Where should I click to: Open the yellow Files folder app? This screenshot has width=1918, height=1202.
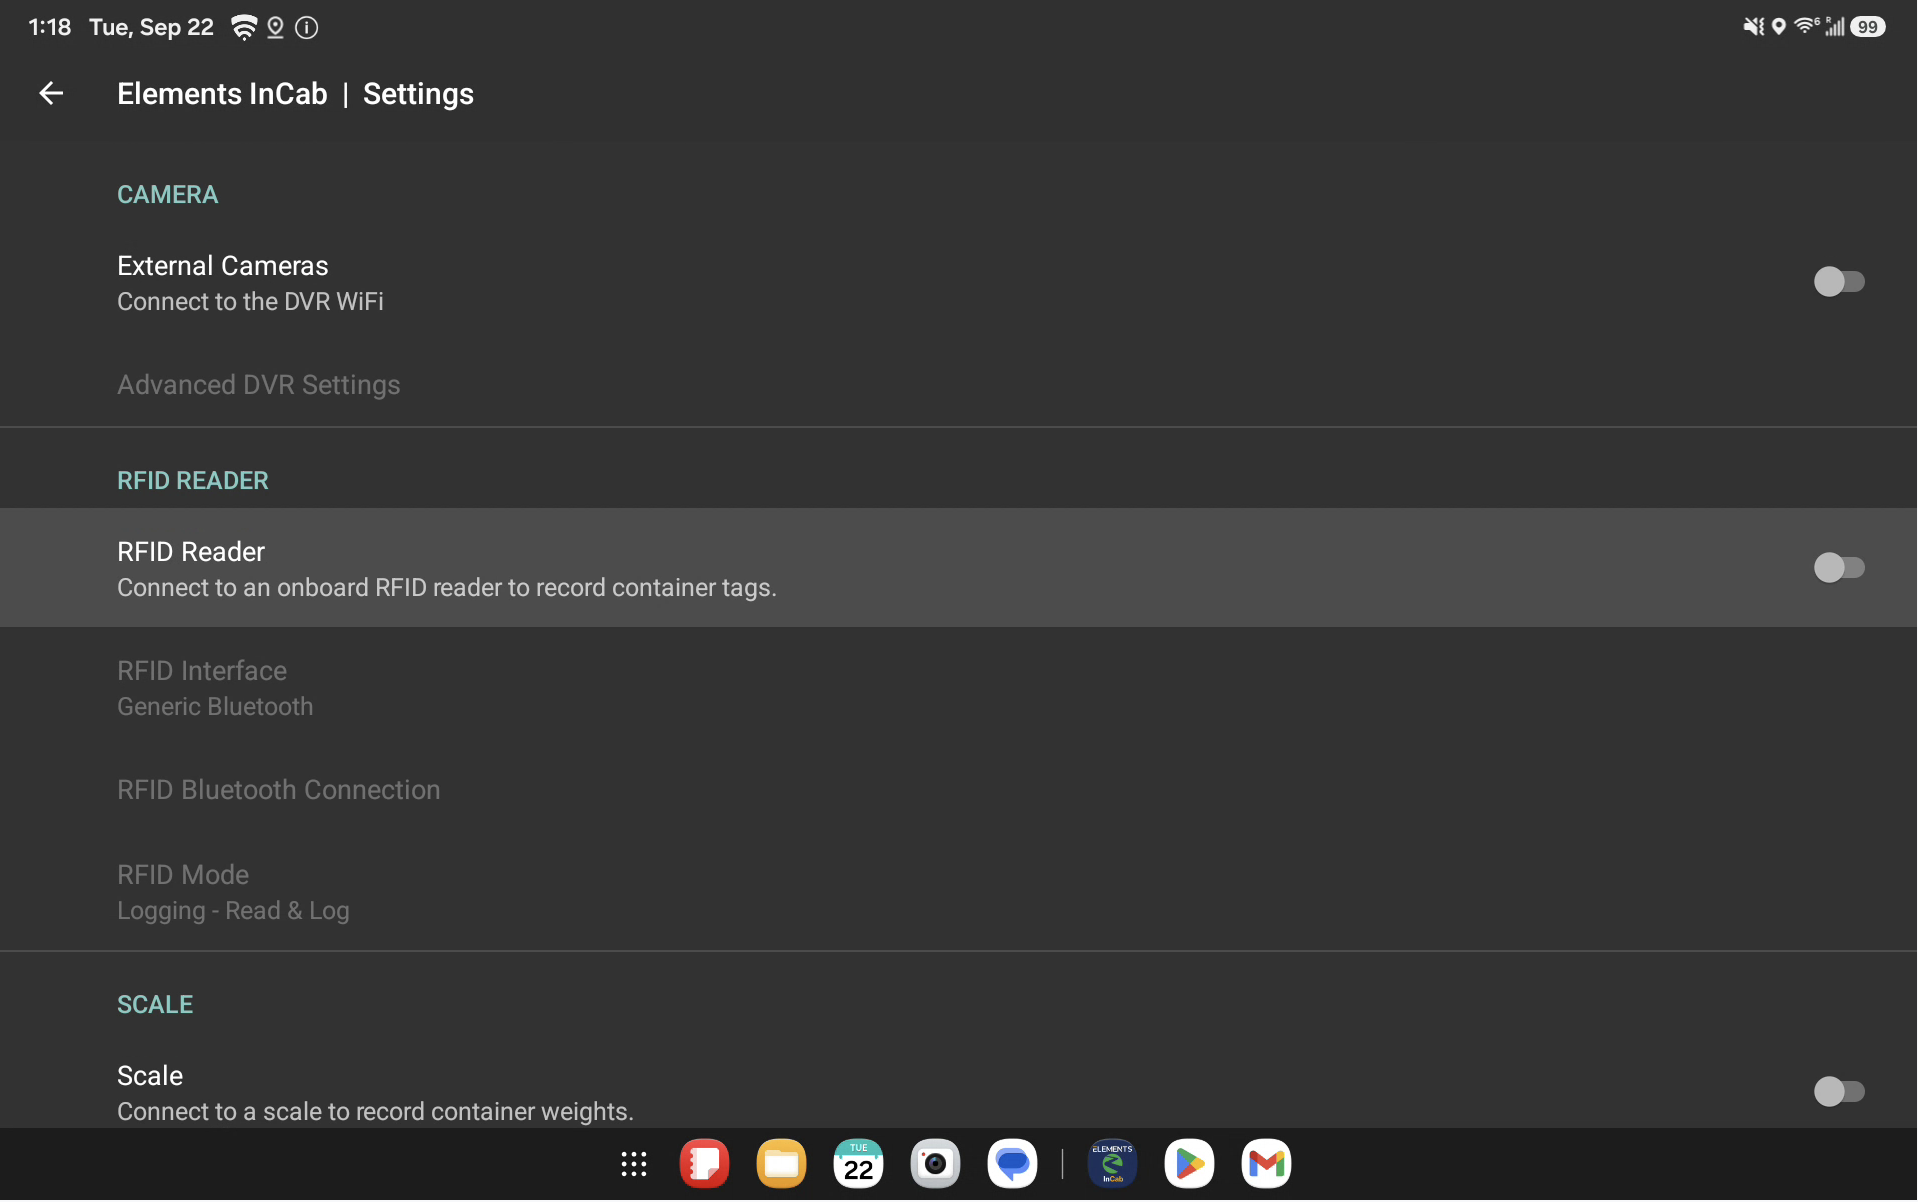(781, 1164)
